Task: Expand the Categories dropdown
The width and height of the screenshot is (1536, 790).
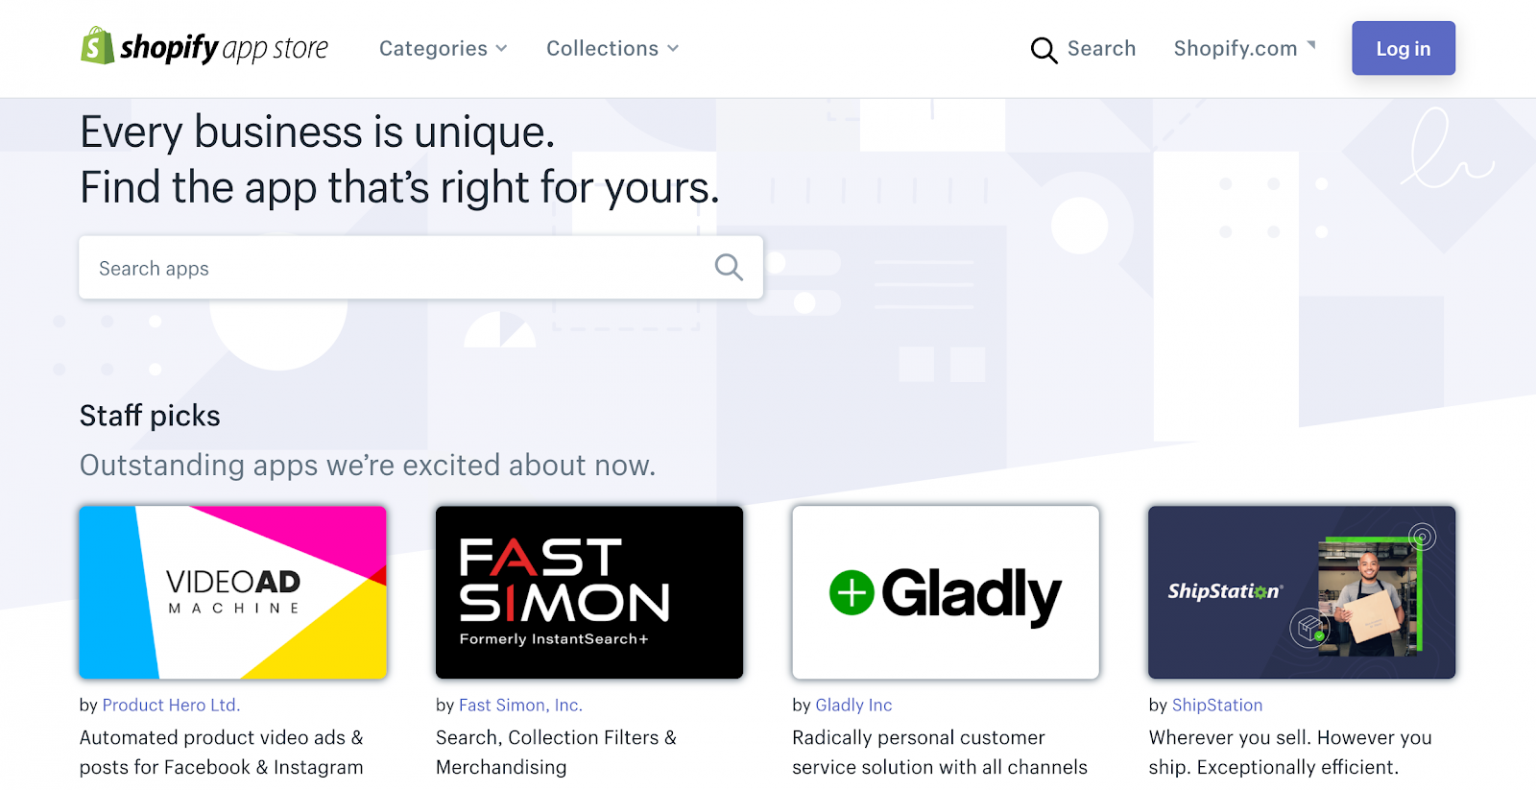Action: tap(443, 48)
